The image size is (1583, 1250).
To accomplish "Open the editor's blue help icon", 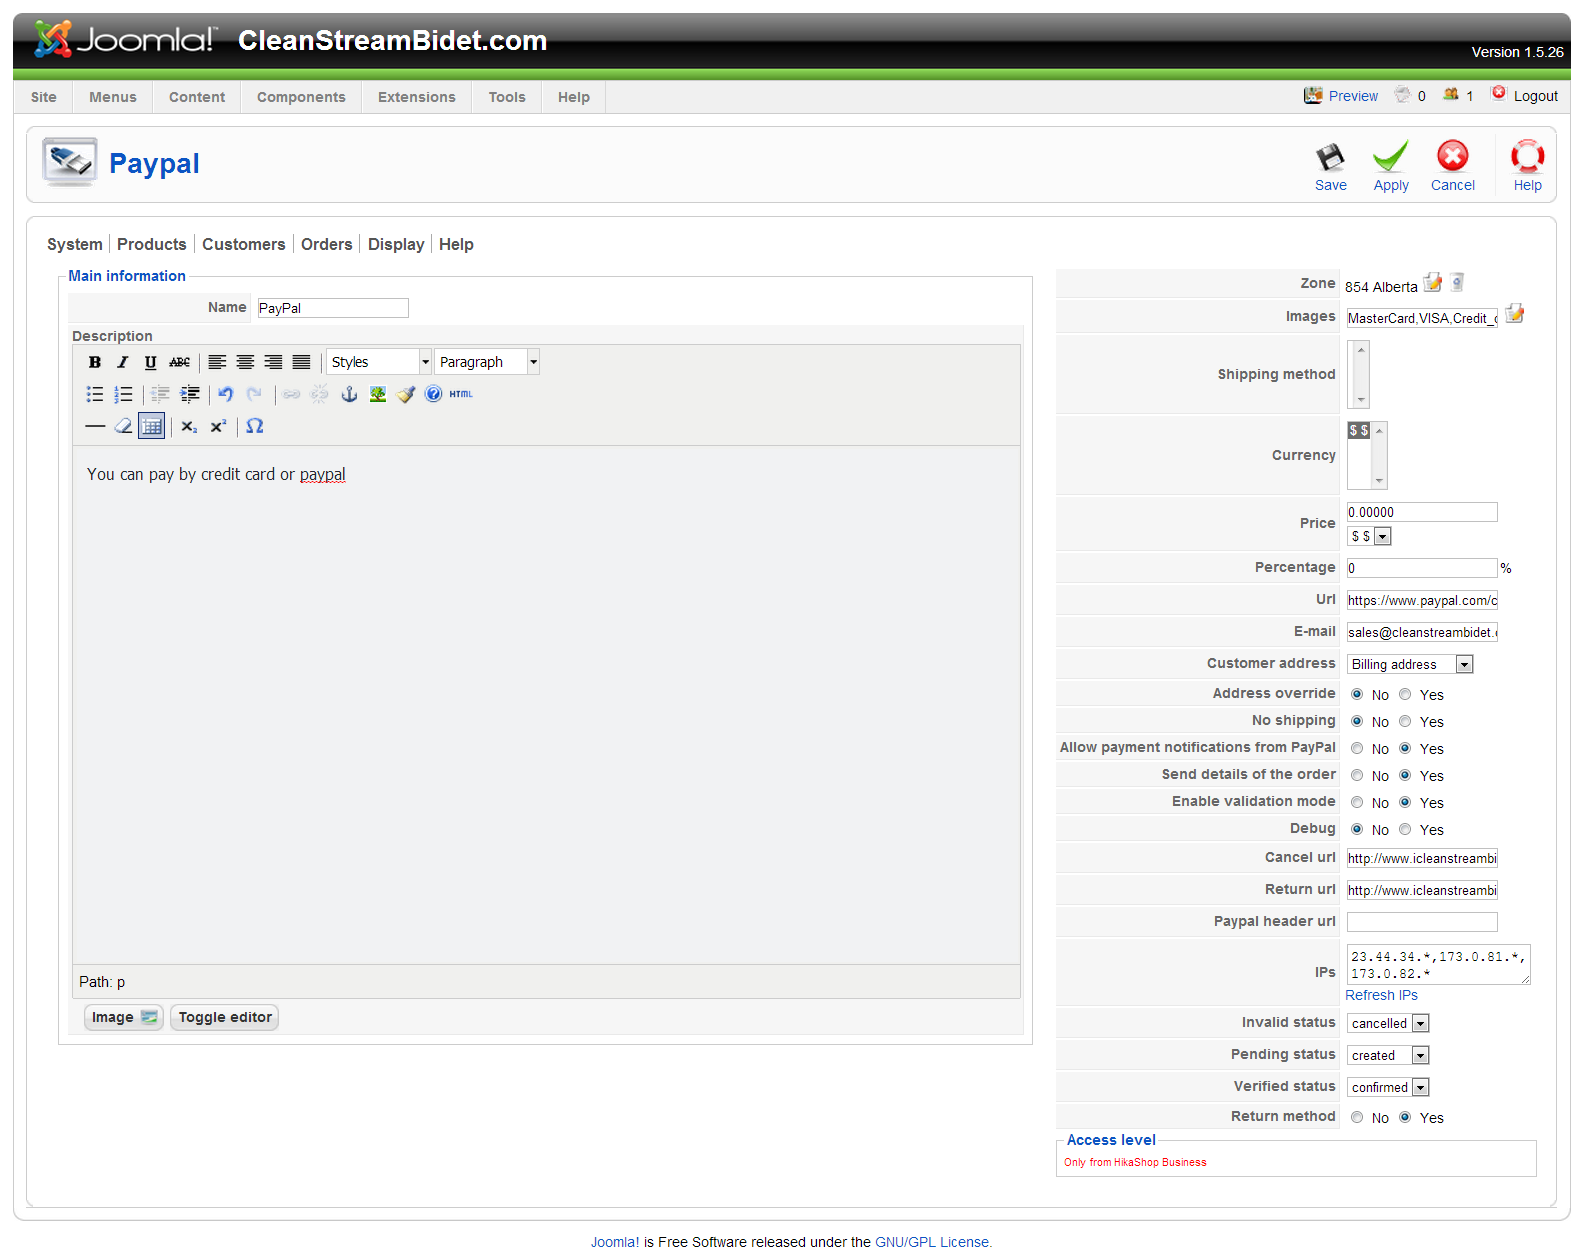I will click(433, 394).
